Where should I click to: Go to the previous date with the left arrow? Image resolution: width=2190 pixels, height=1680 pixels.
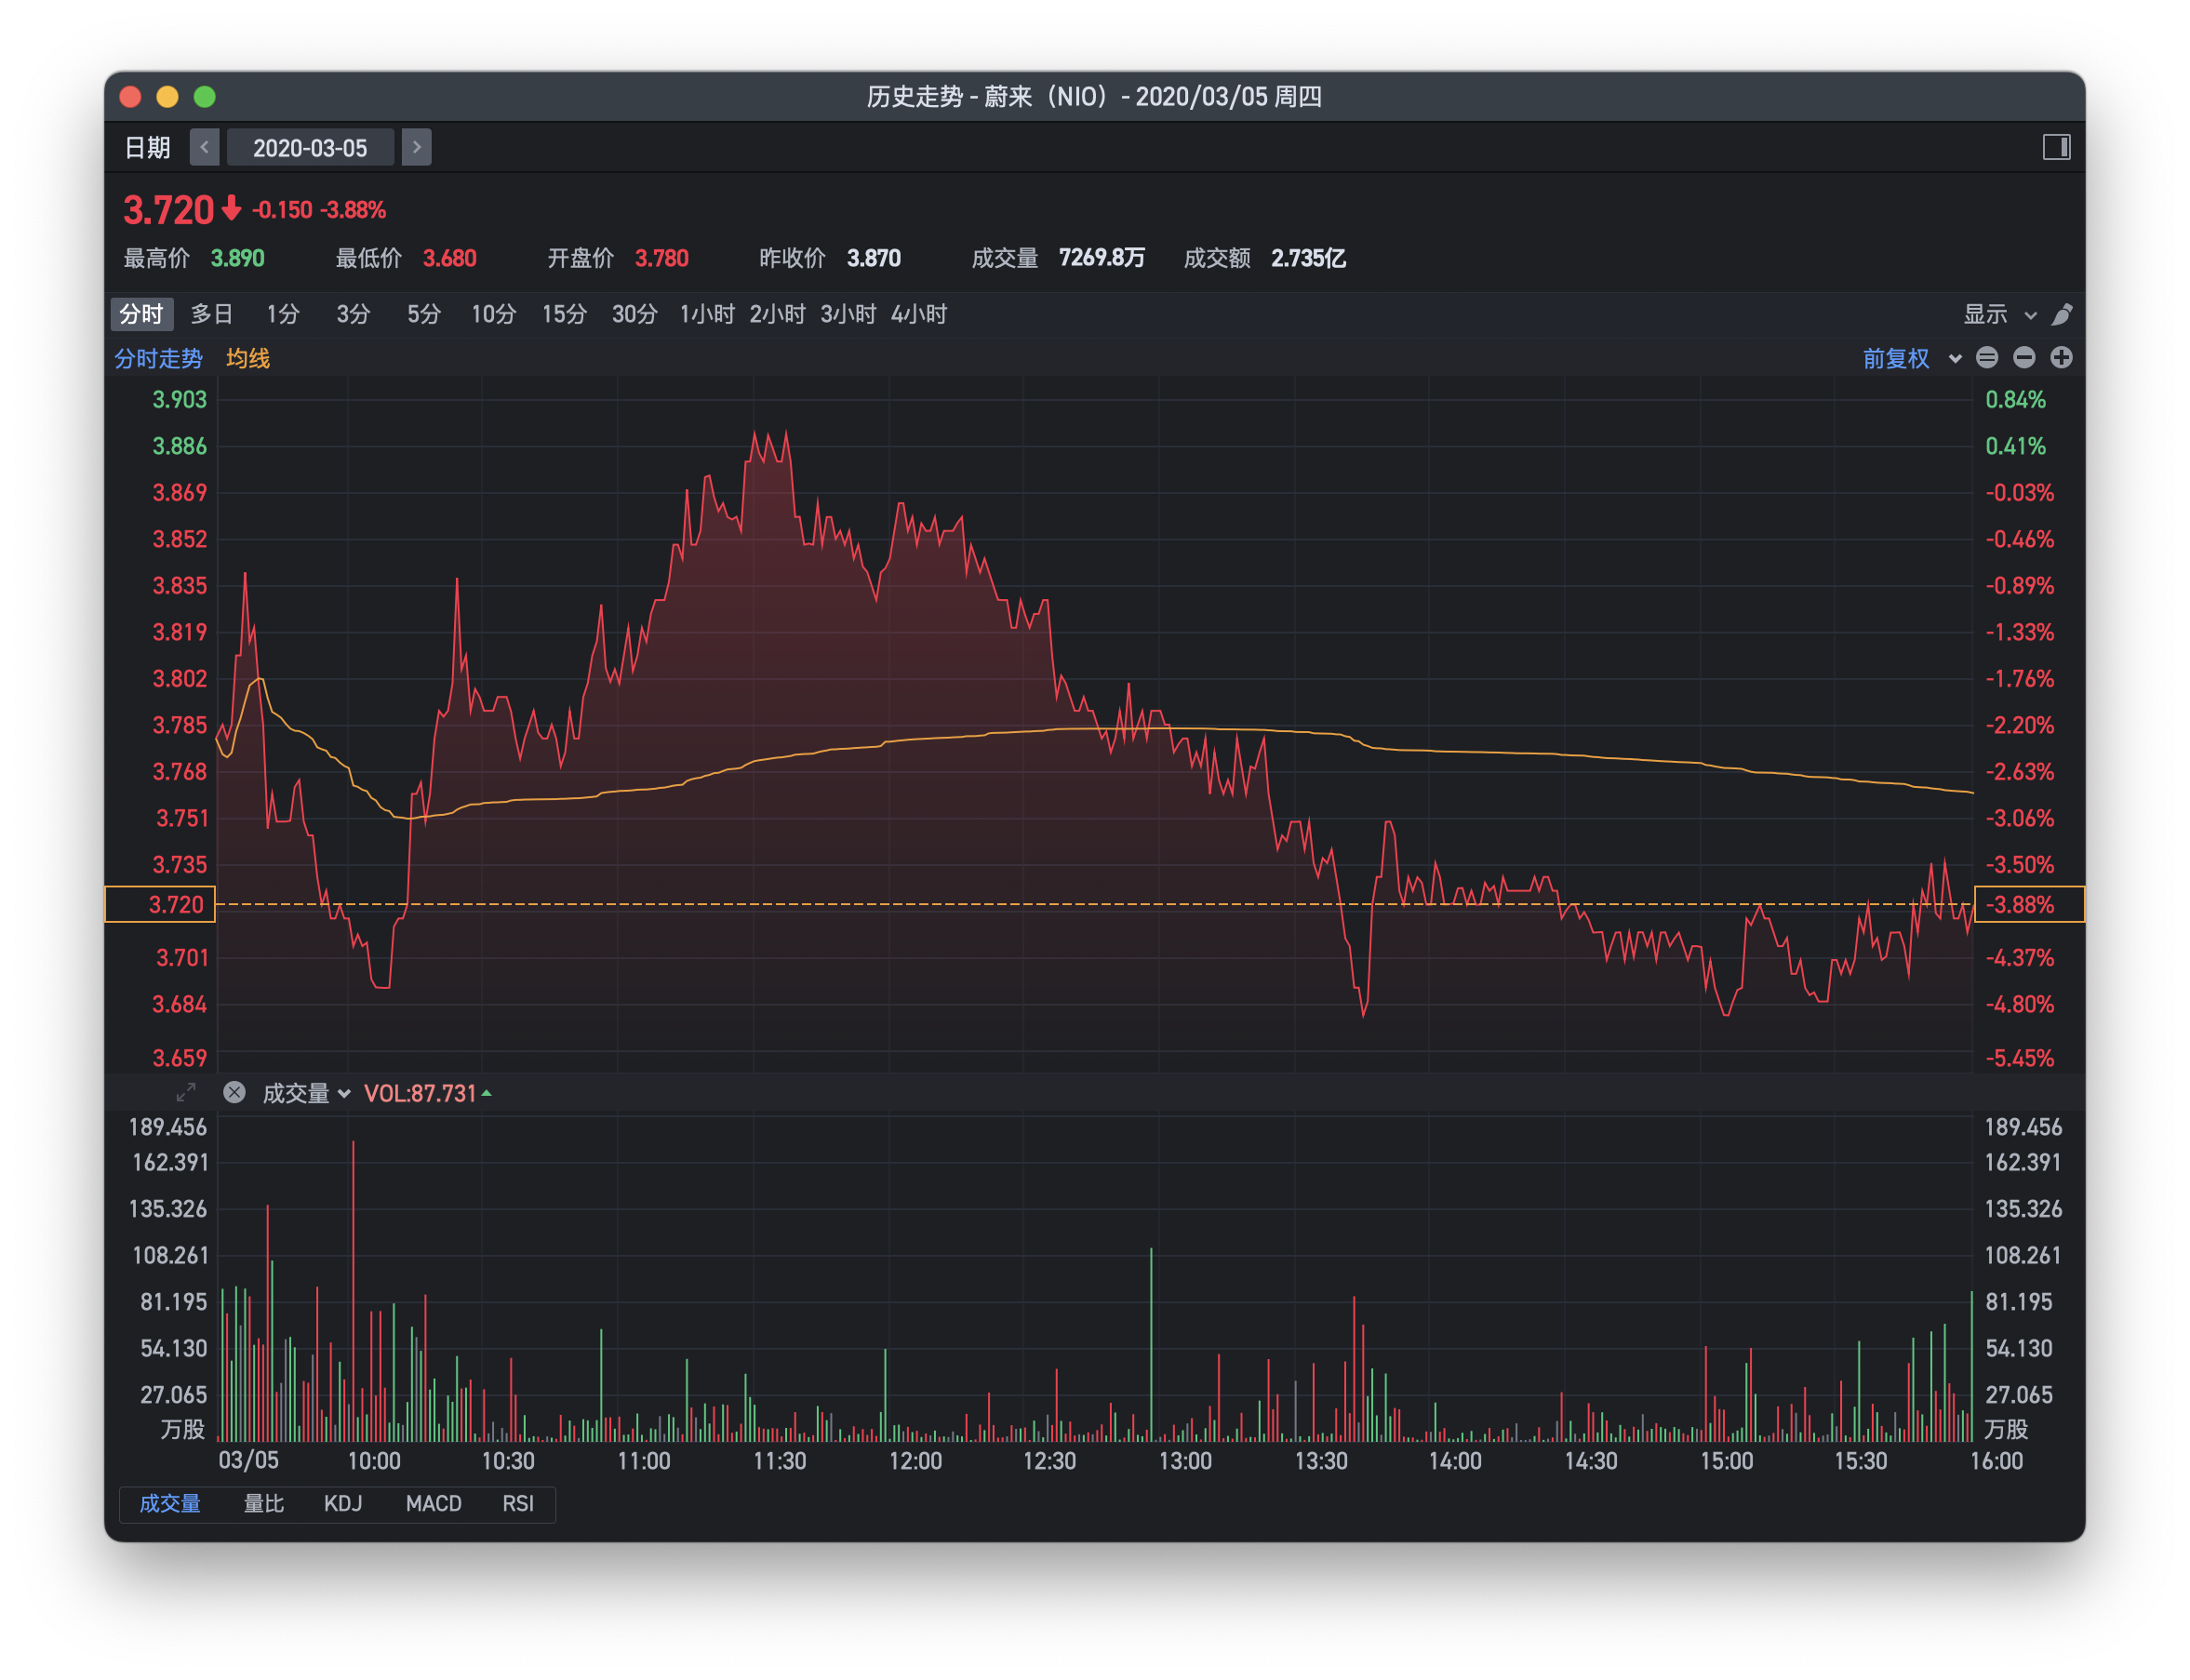[x=204, y=148]
